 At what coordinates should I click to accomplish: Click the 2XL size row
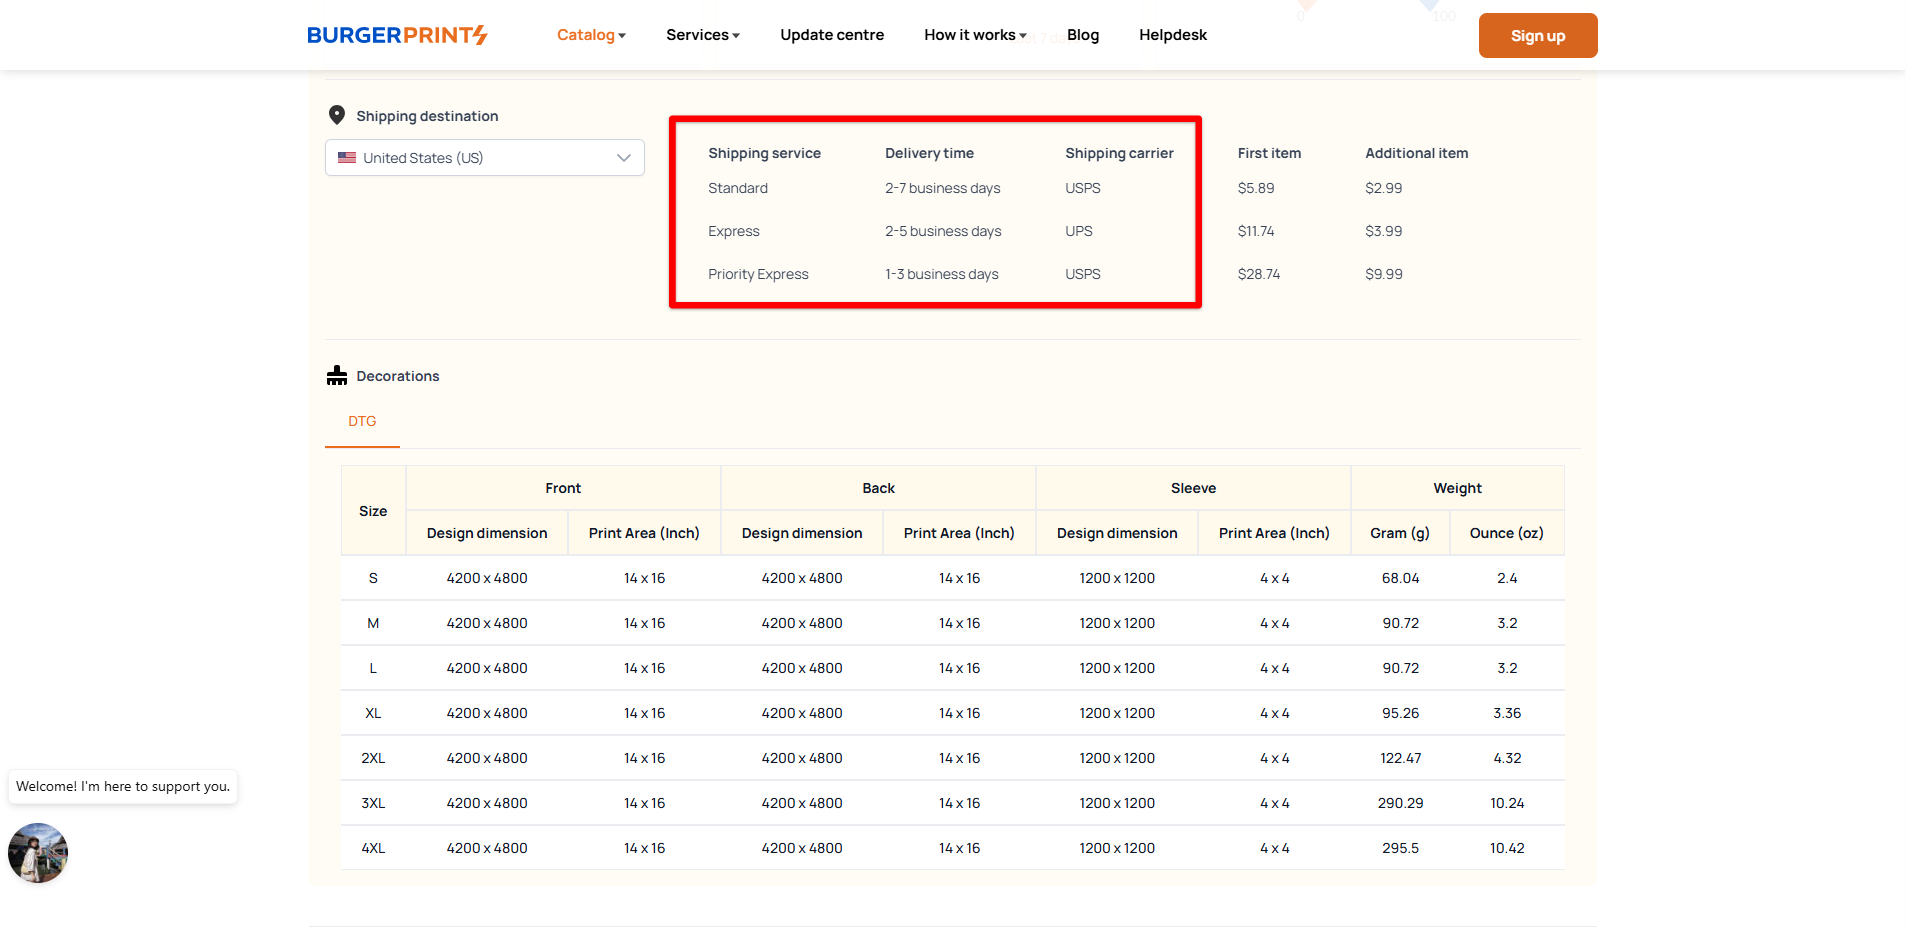tap(373, 758)
